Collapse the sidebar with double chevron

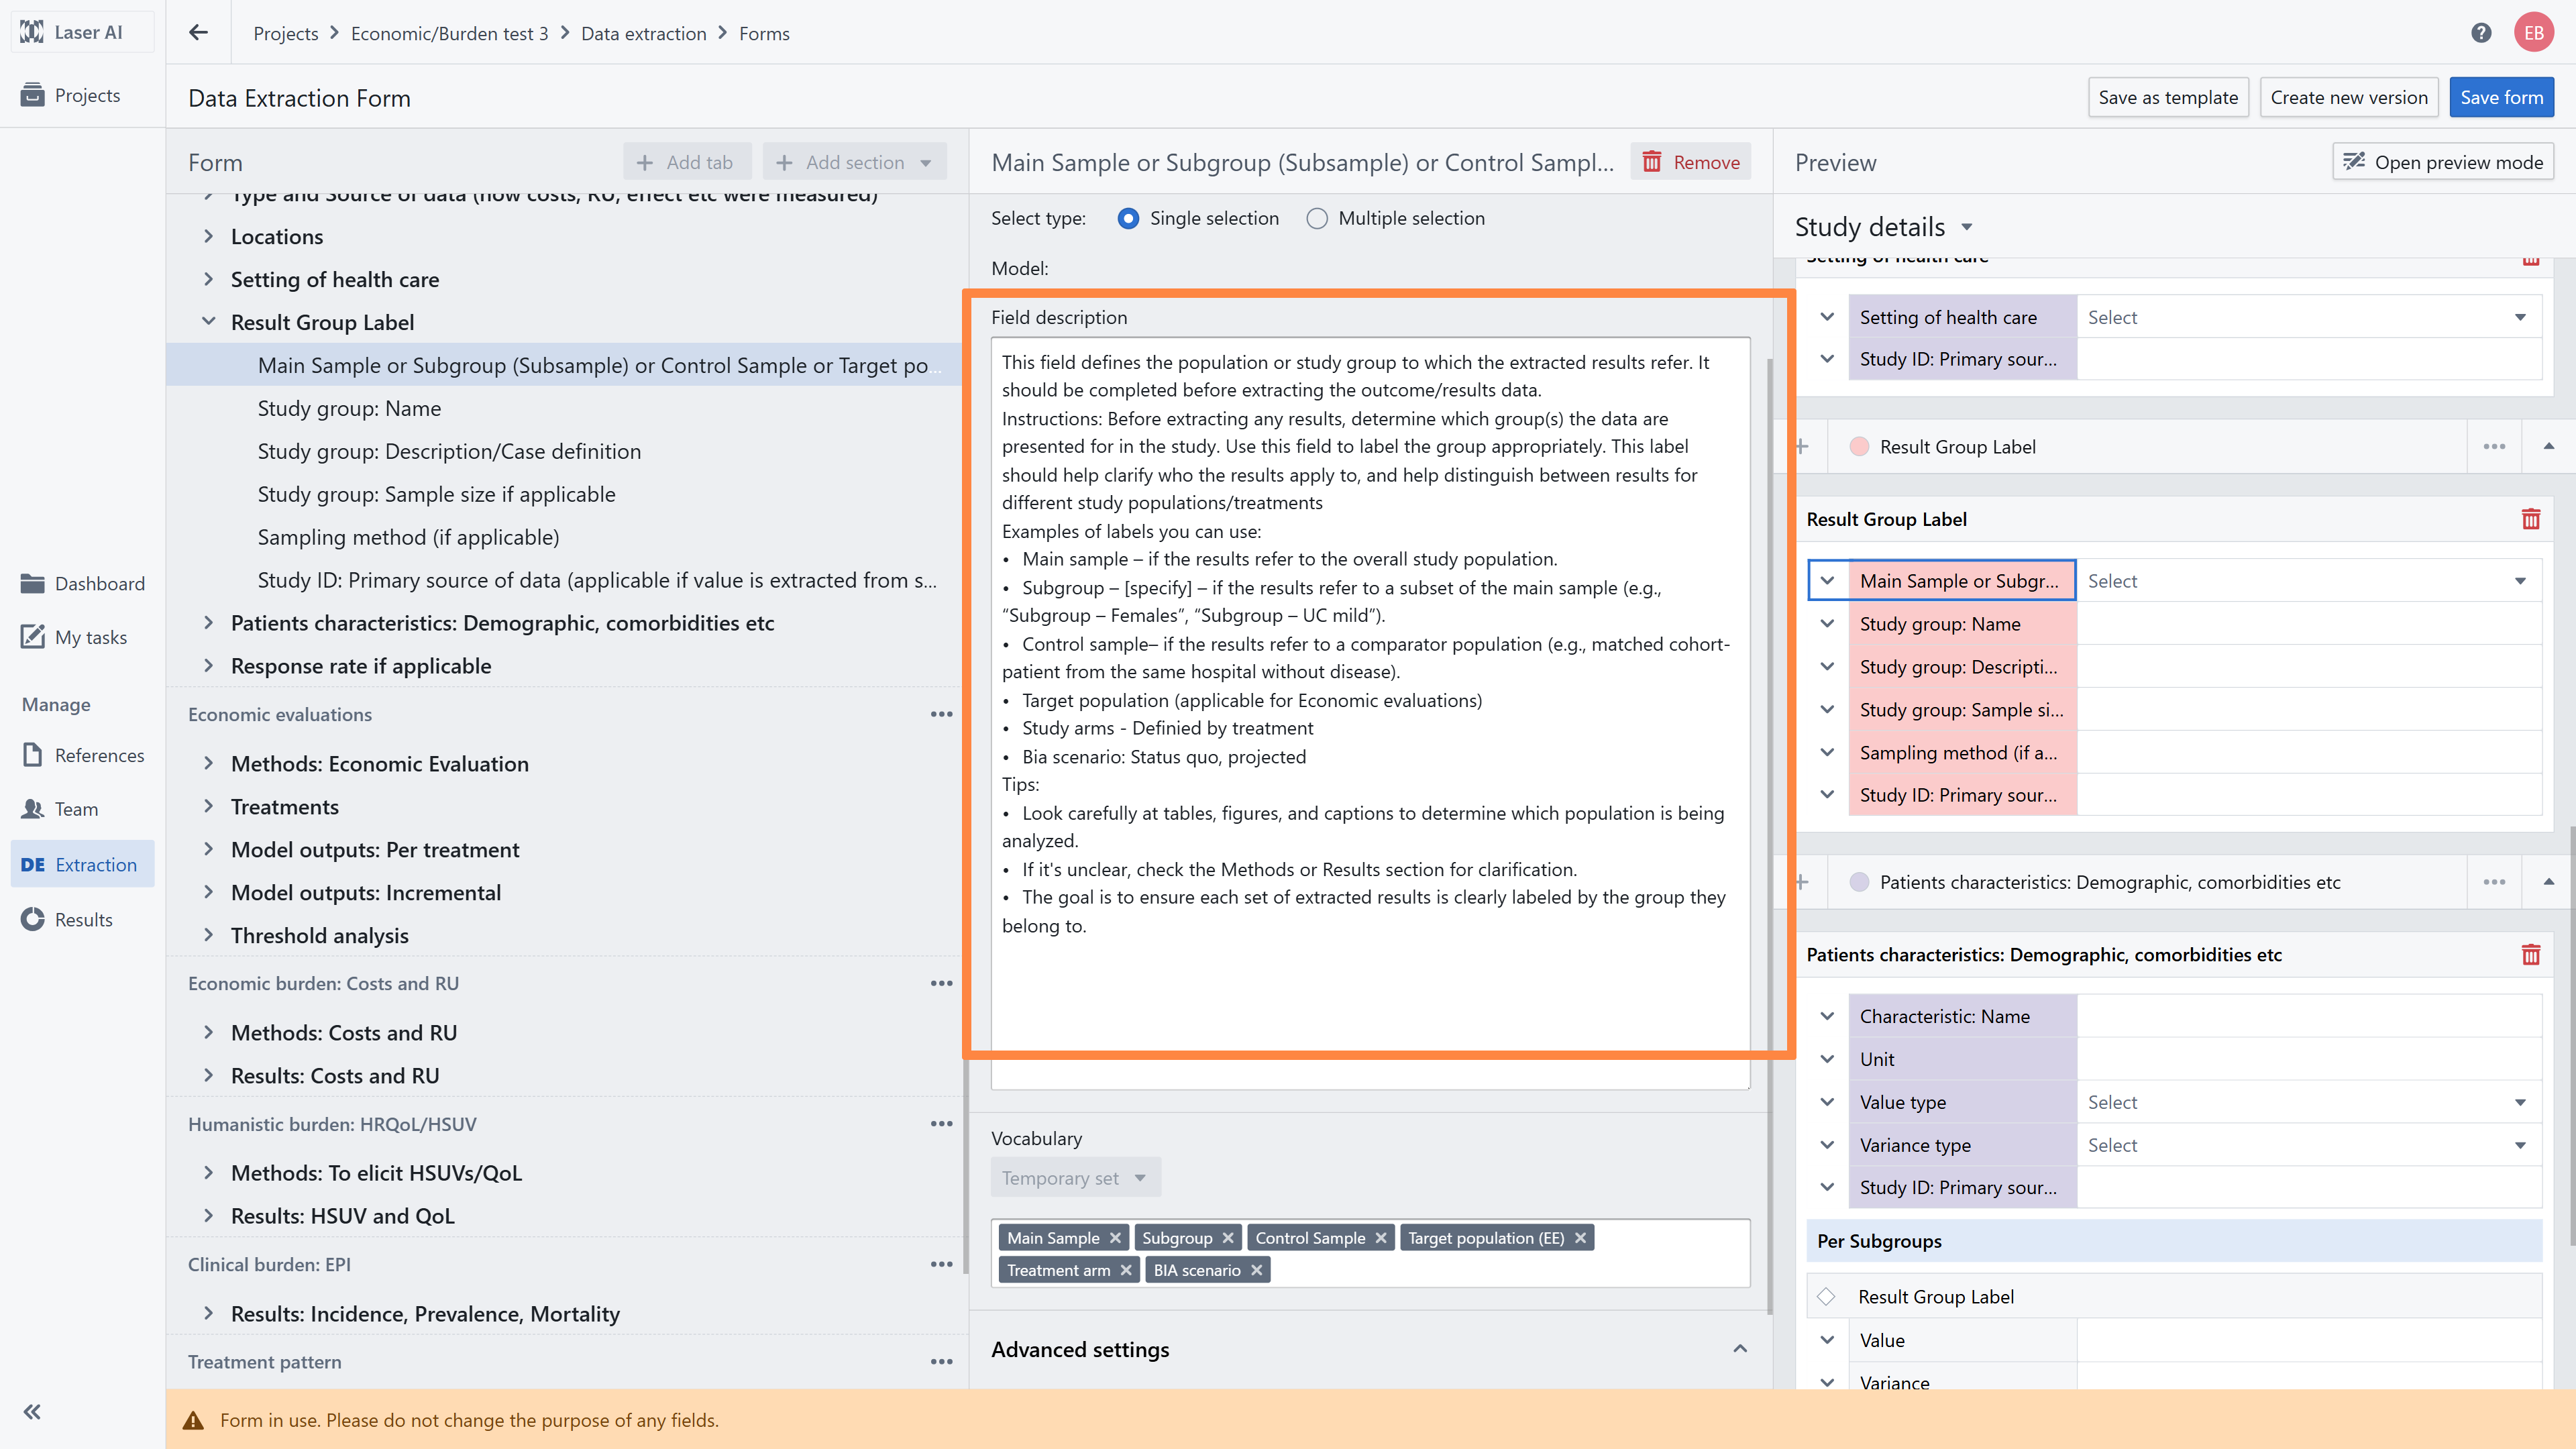coord(32,1412)
